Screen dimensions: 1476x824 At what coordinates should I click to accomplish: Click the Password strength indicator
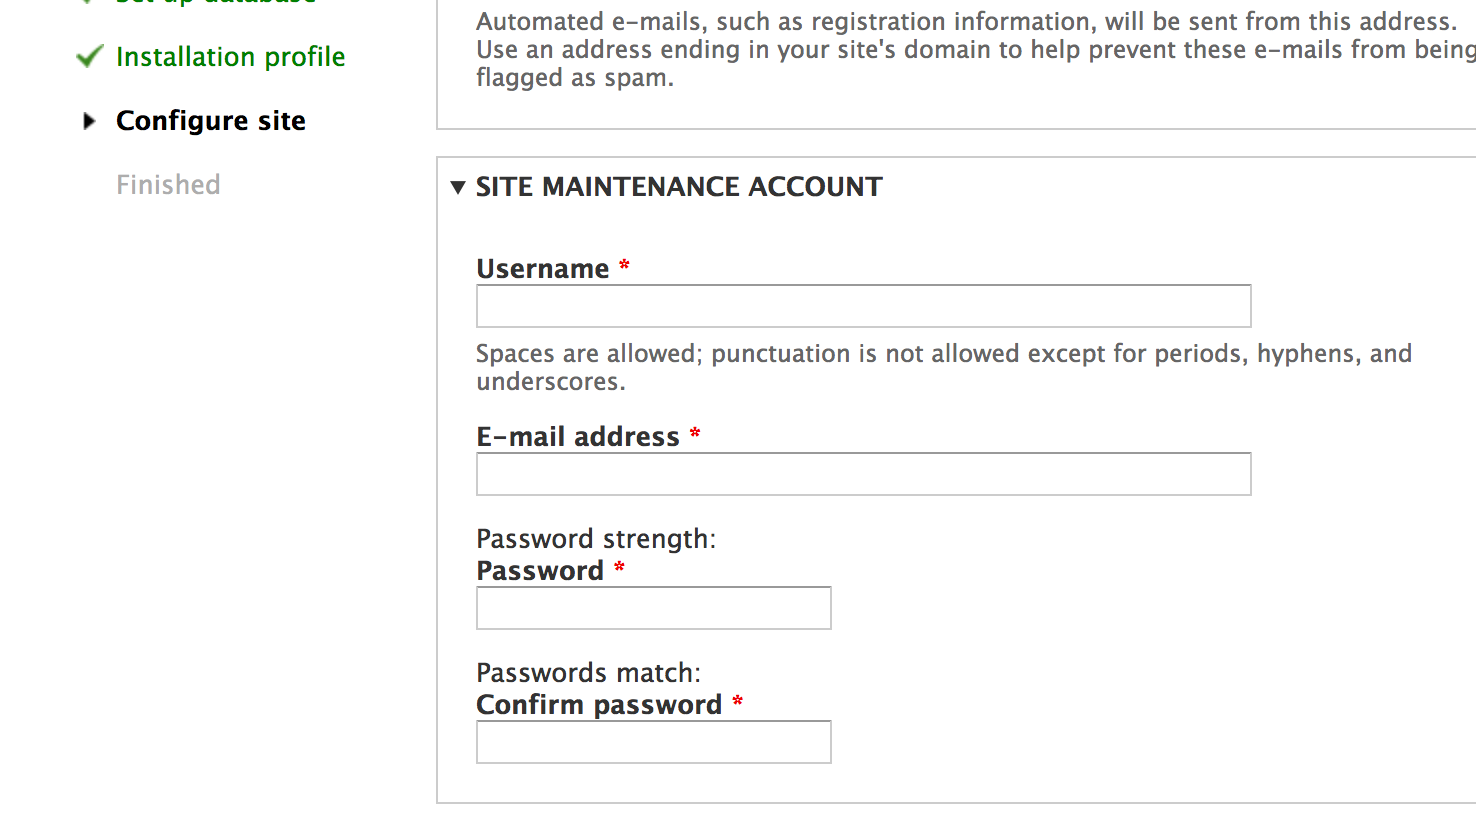click(x=597, y=539)
